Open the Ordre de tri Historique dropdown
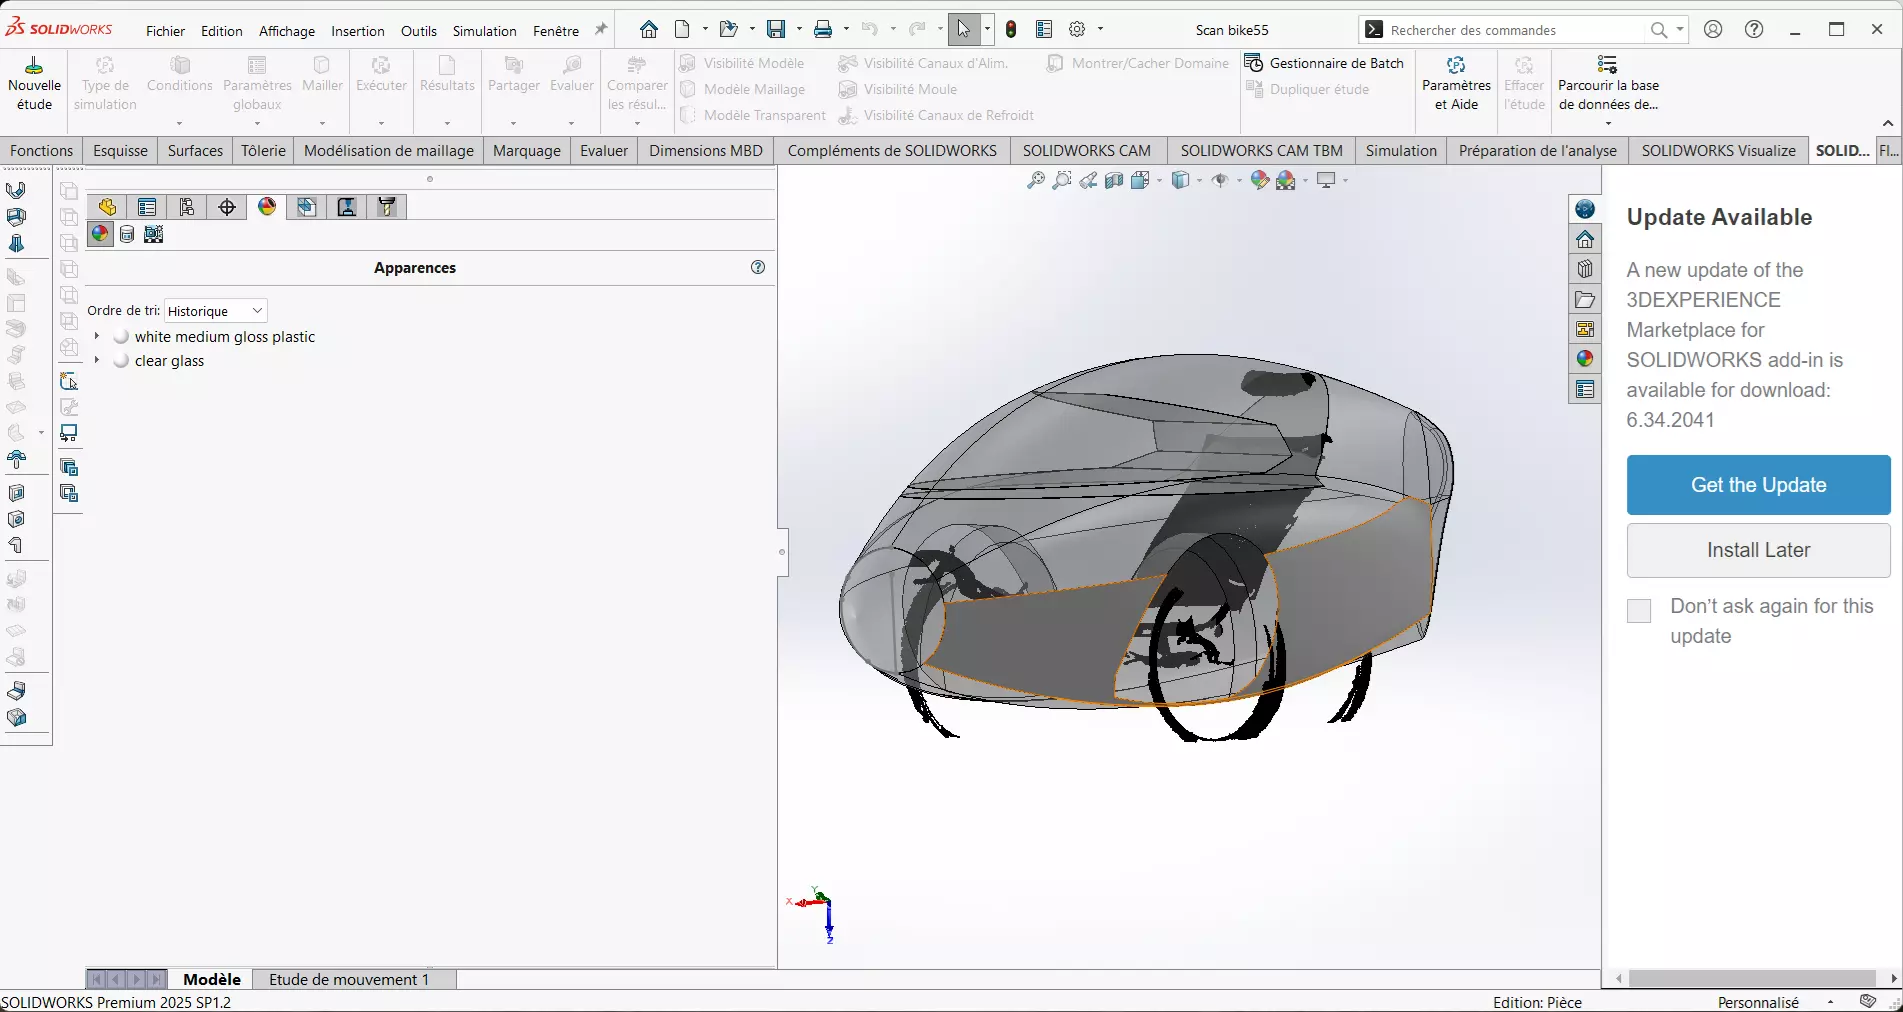 pyautogui.click(x=215, y=311)
